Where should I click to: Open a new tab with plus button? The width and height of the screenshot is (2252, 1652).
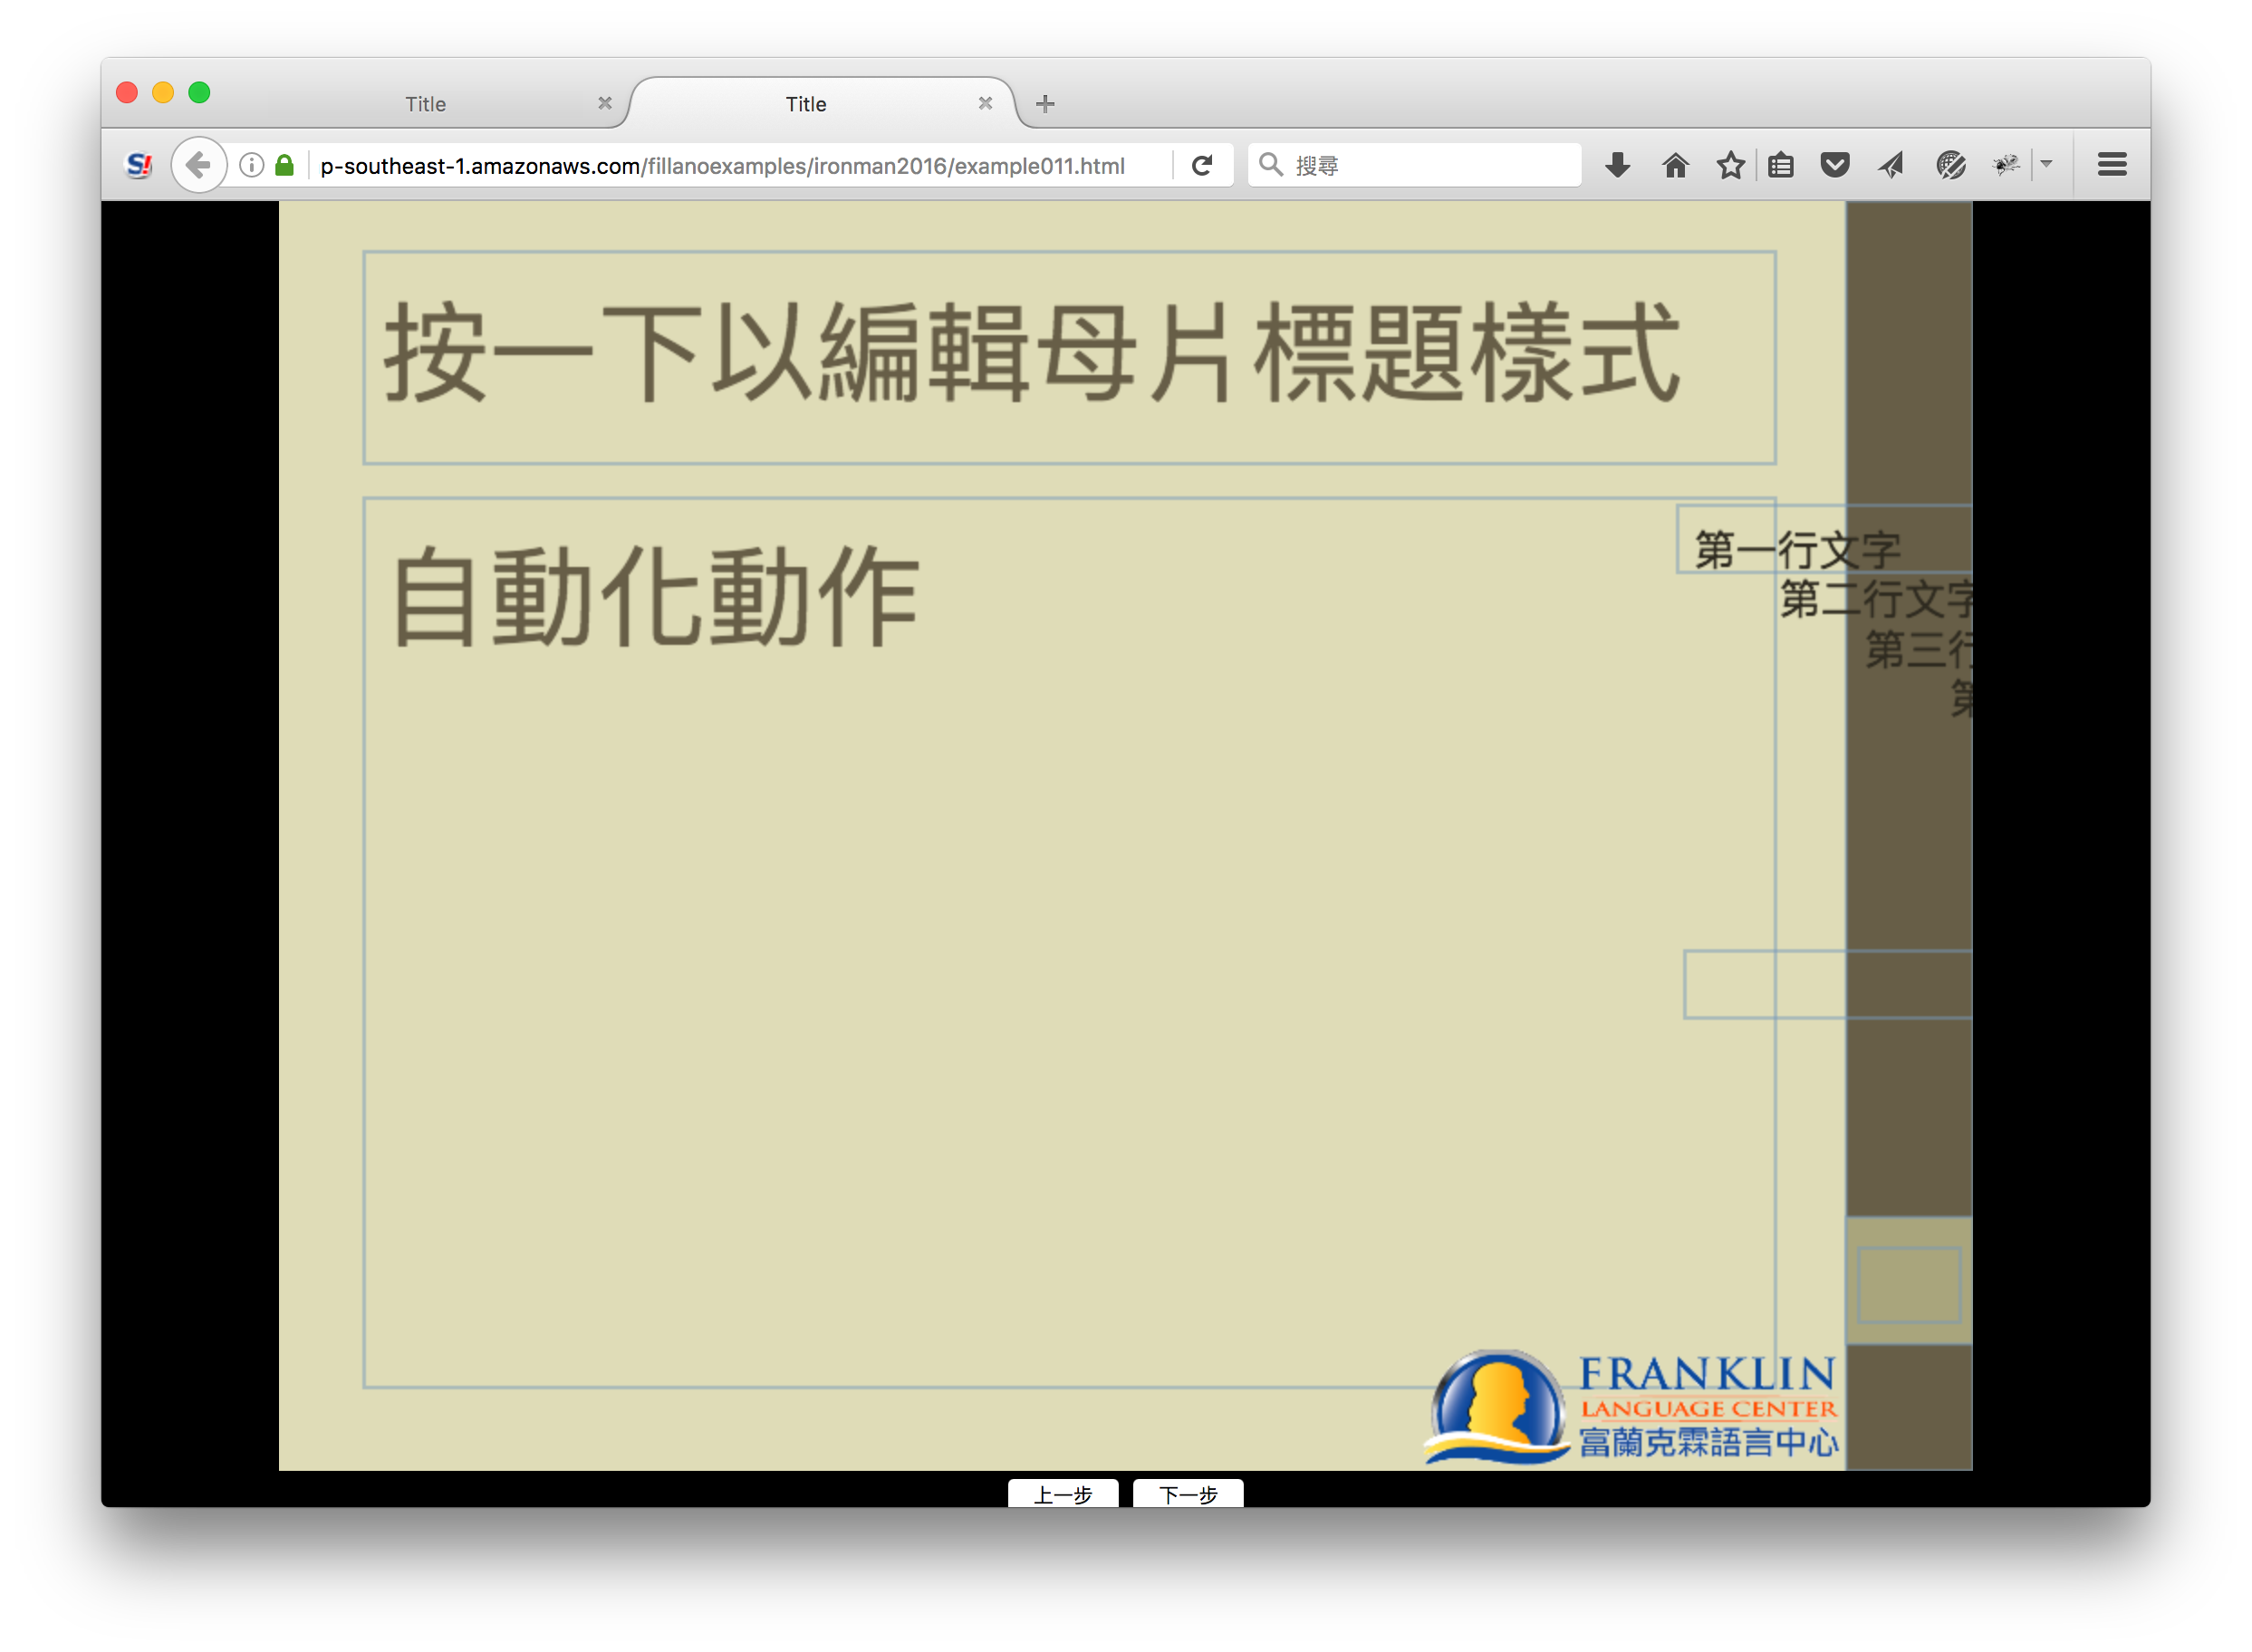tap(1045, 103)
